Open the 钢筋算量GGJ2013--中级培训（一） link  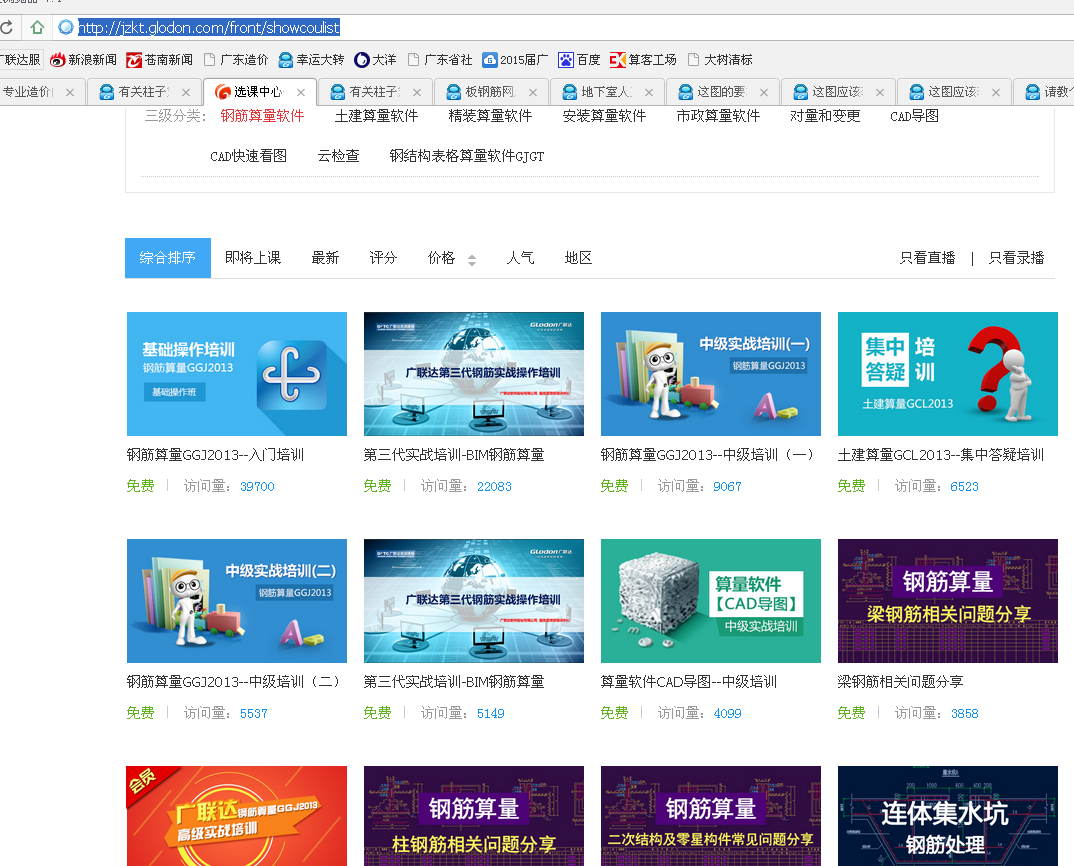(707, 455)
